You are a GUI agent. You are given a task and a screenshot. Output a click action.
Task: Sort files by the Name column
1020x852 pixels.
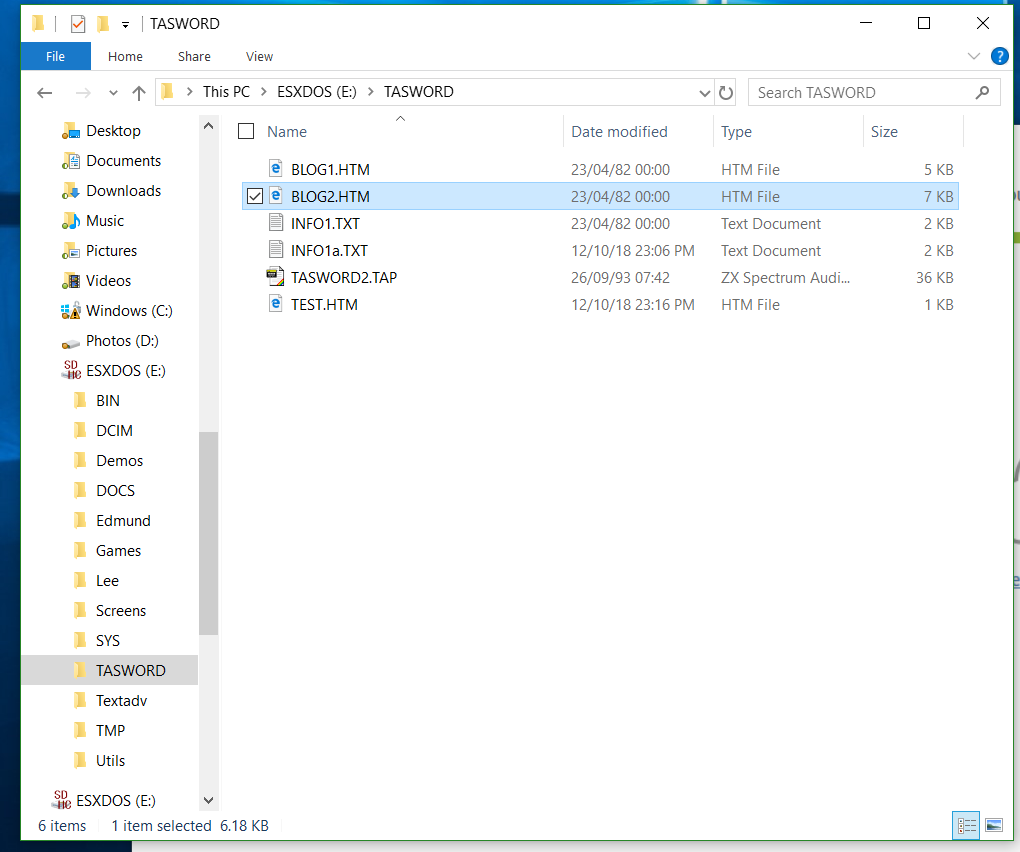click(287, 131)
